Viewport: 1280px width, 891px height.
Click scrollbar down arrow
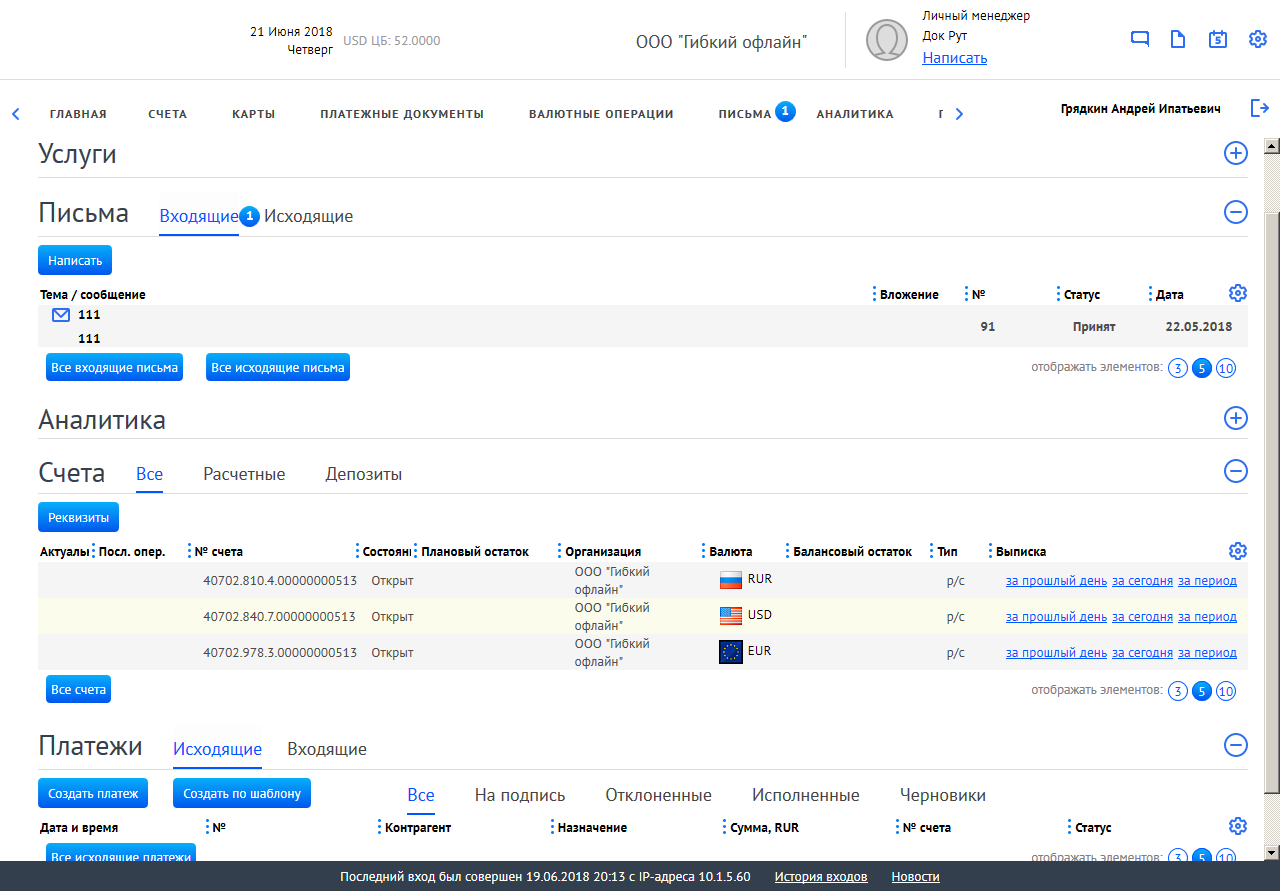point(1272,852)
